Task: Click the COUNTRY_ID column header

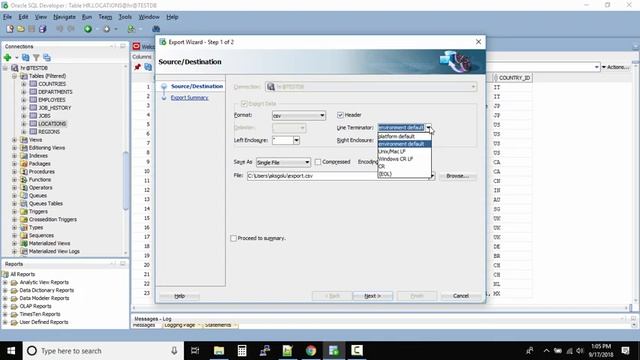Action: coord(512,78)
